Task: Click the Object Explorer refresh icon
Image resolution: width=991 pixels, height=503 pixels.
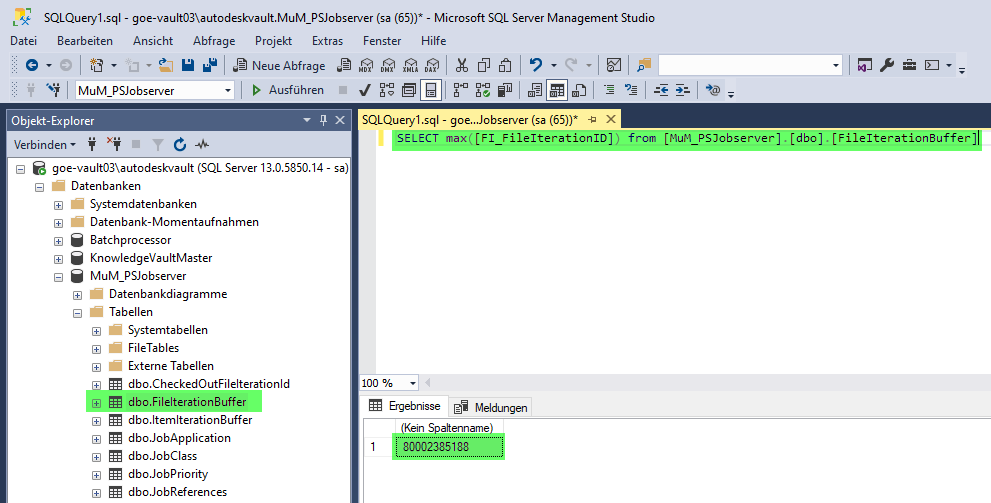Action: [180, 145]
